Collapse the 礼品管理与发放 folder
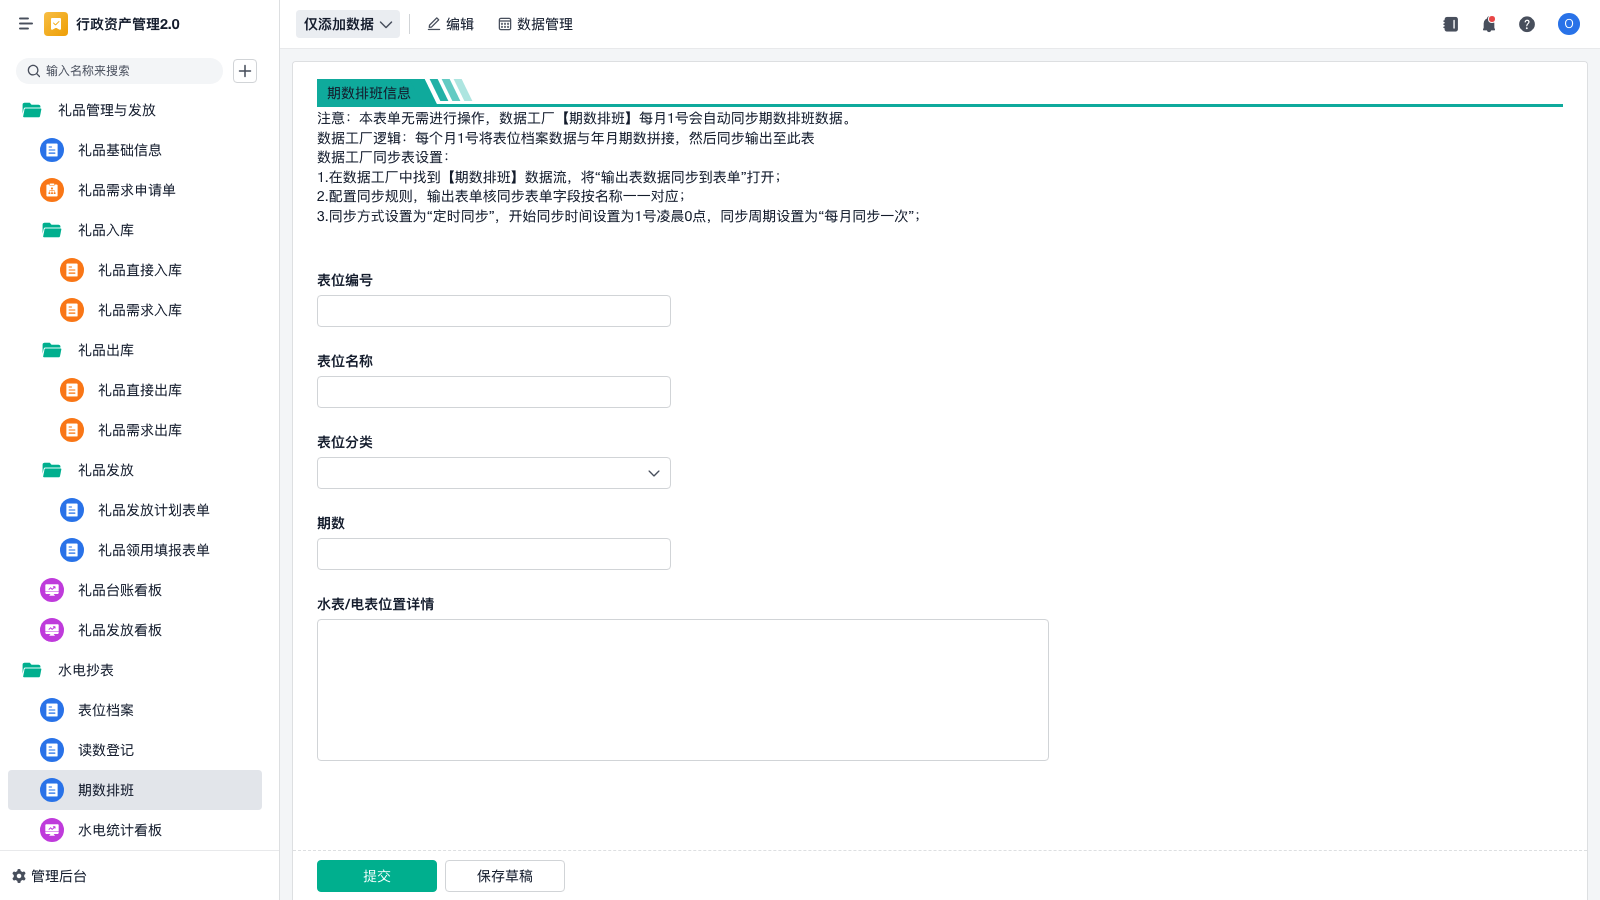1600x900 pixels. click(106, 110)
